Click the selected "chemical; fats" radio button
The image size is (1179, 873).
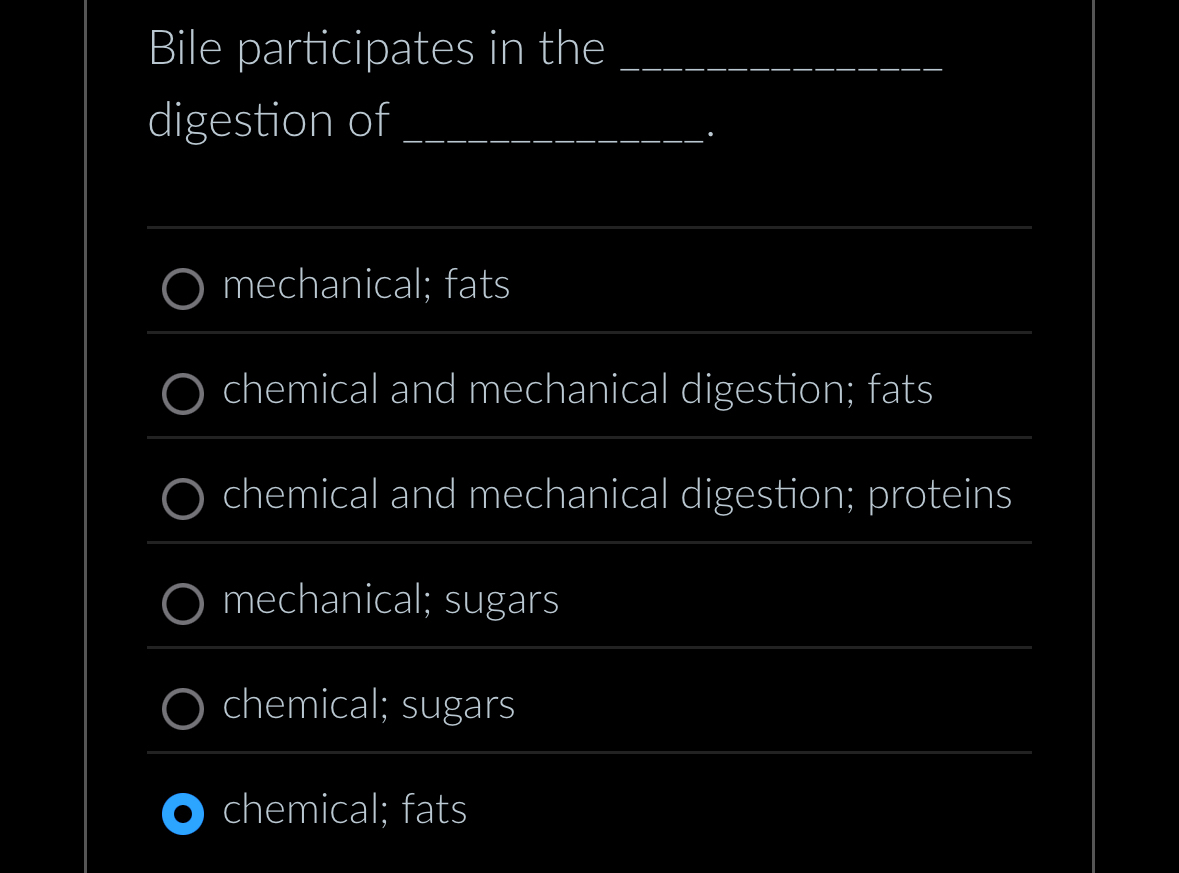click(x=183, y=814)
